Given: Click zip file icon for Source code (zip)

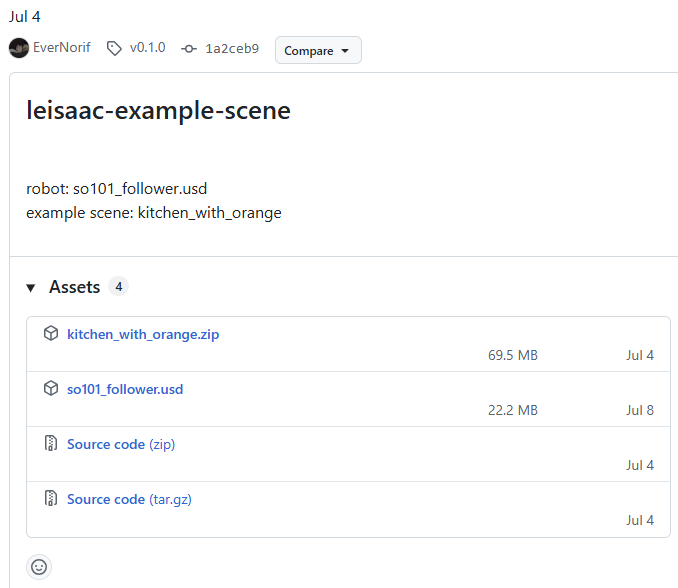Looking at the screenshot, I should (51, 444).
